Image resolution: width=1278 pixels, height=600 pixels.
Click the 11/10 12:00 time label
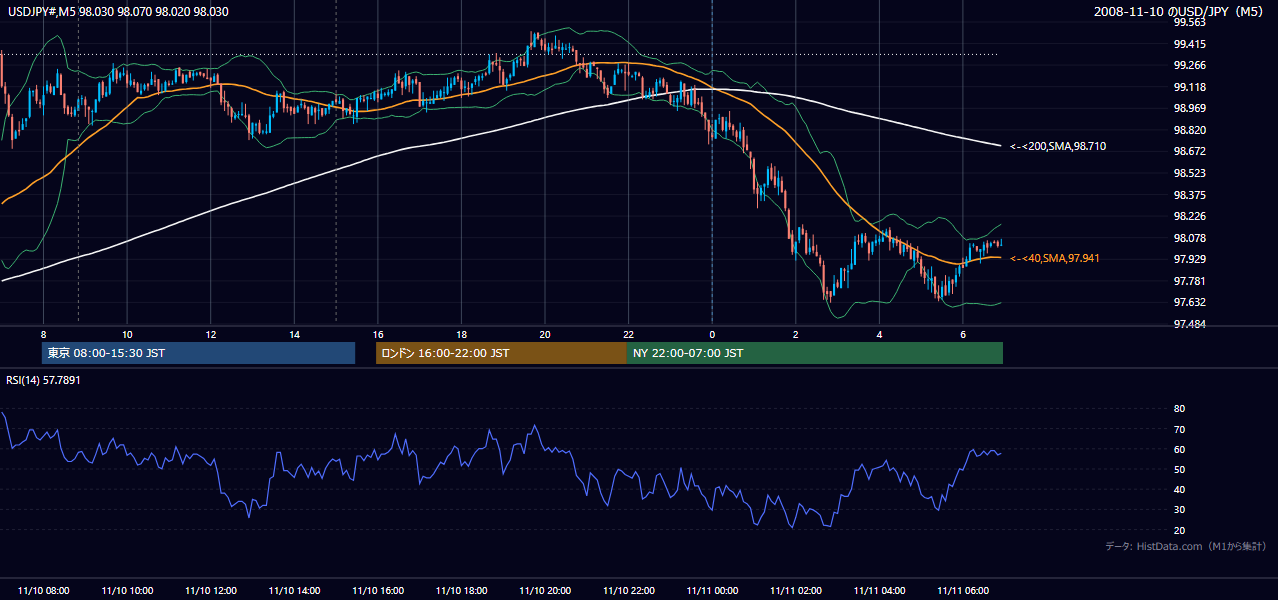click(211, 591)
